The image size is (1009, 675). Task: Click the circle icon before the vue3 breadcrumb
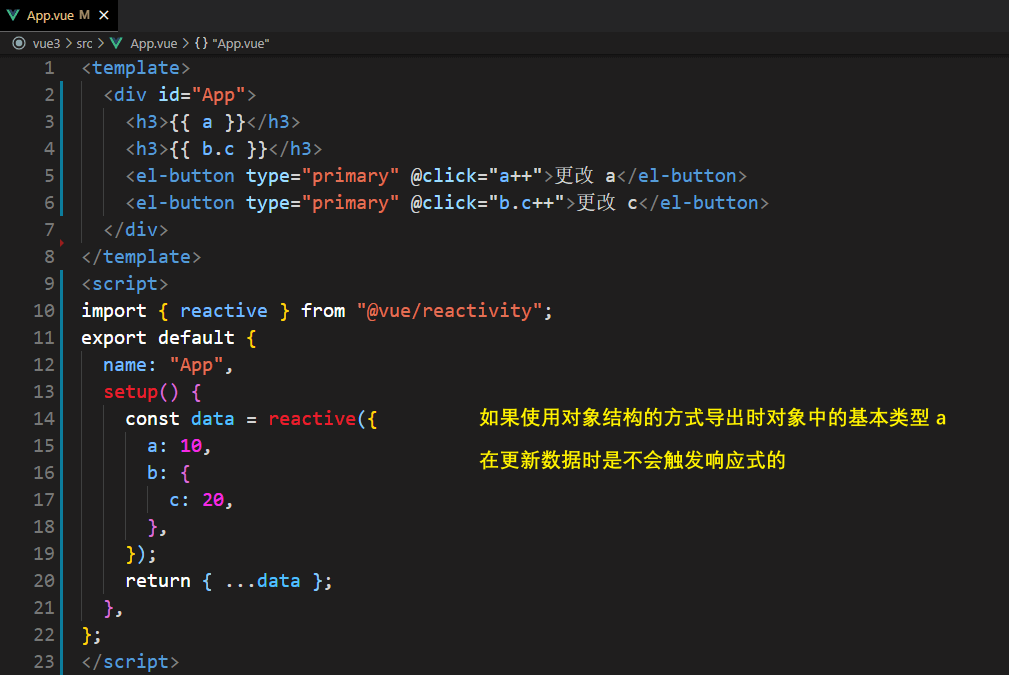pyautogui.click(x=18, y=43)
